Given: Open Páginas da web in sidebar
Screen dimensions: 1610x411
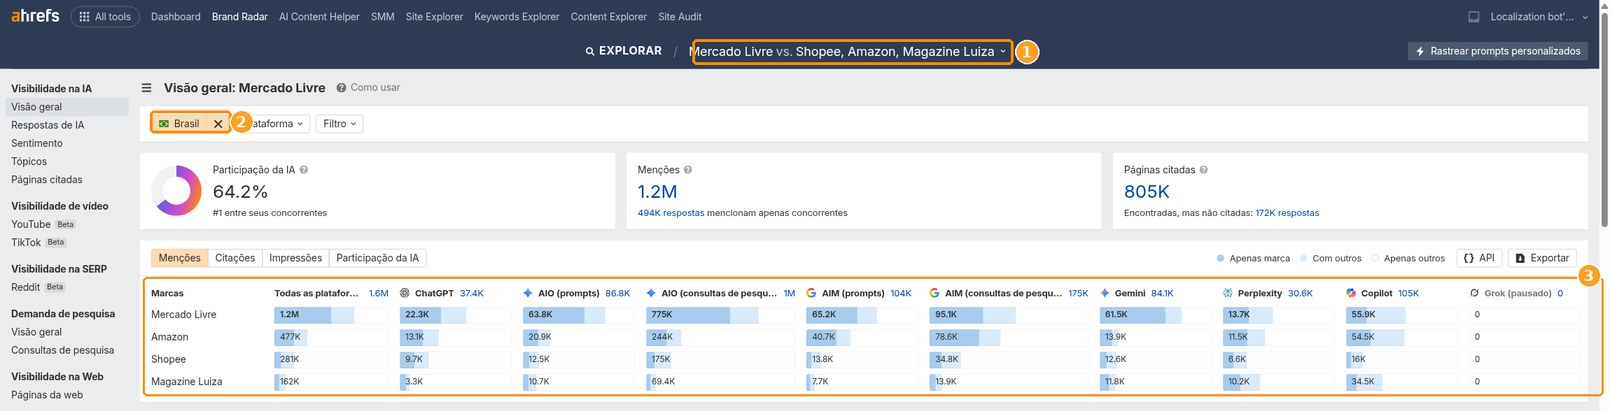Looking at the screenshot, I should tap(47, 395).
